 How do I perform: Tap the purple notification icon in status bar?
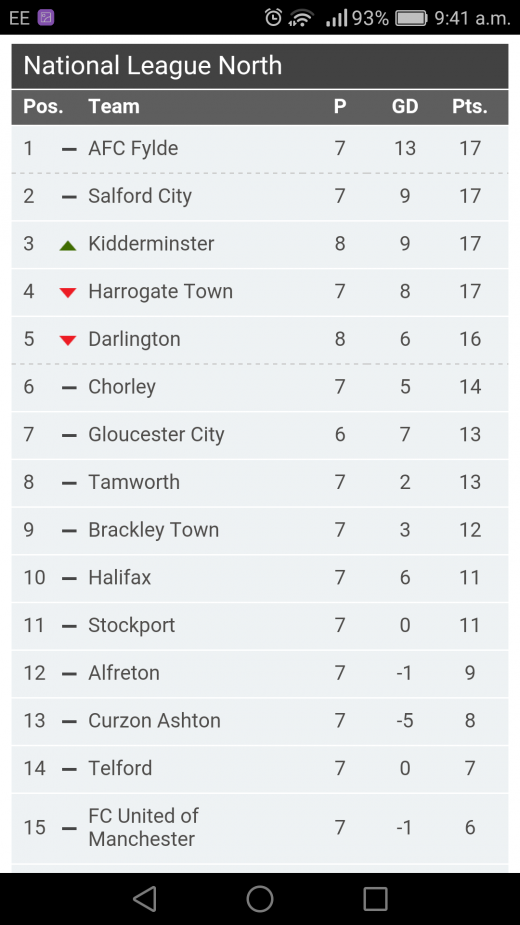tap(46, 18)
